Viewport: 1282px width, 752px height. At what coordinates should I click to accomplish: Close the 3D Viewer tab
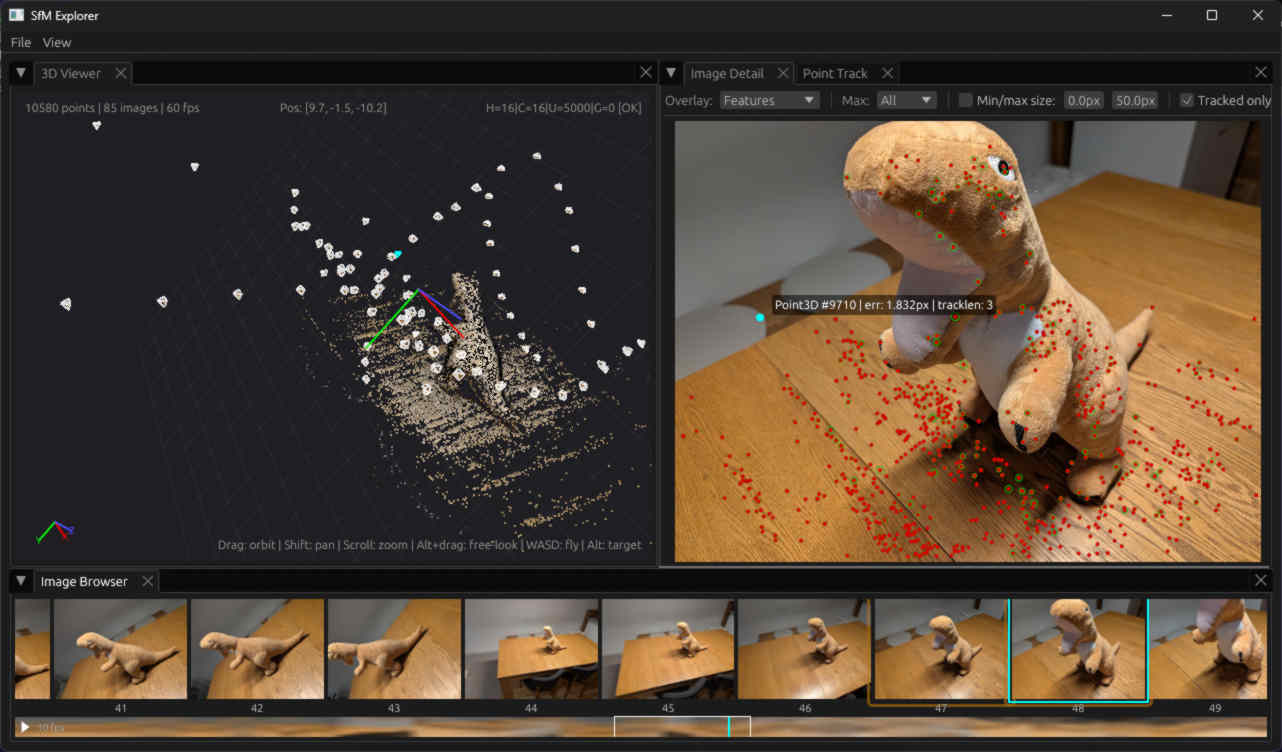pyautogui.click(x=120, y=73)
